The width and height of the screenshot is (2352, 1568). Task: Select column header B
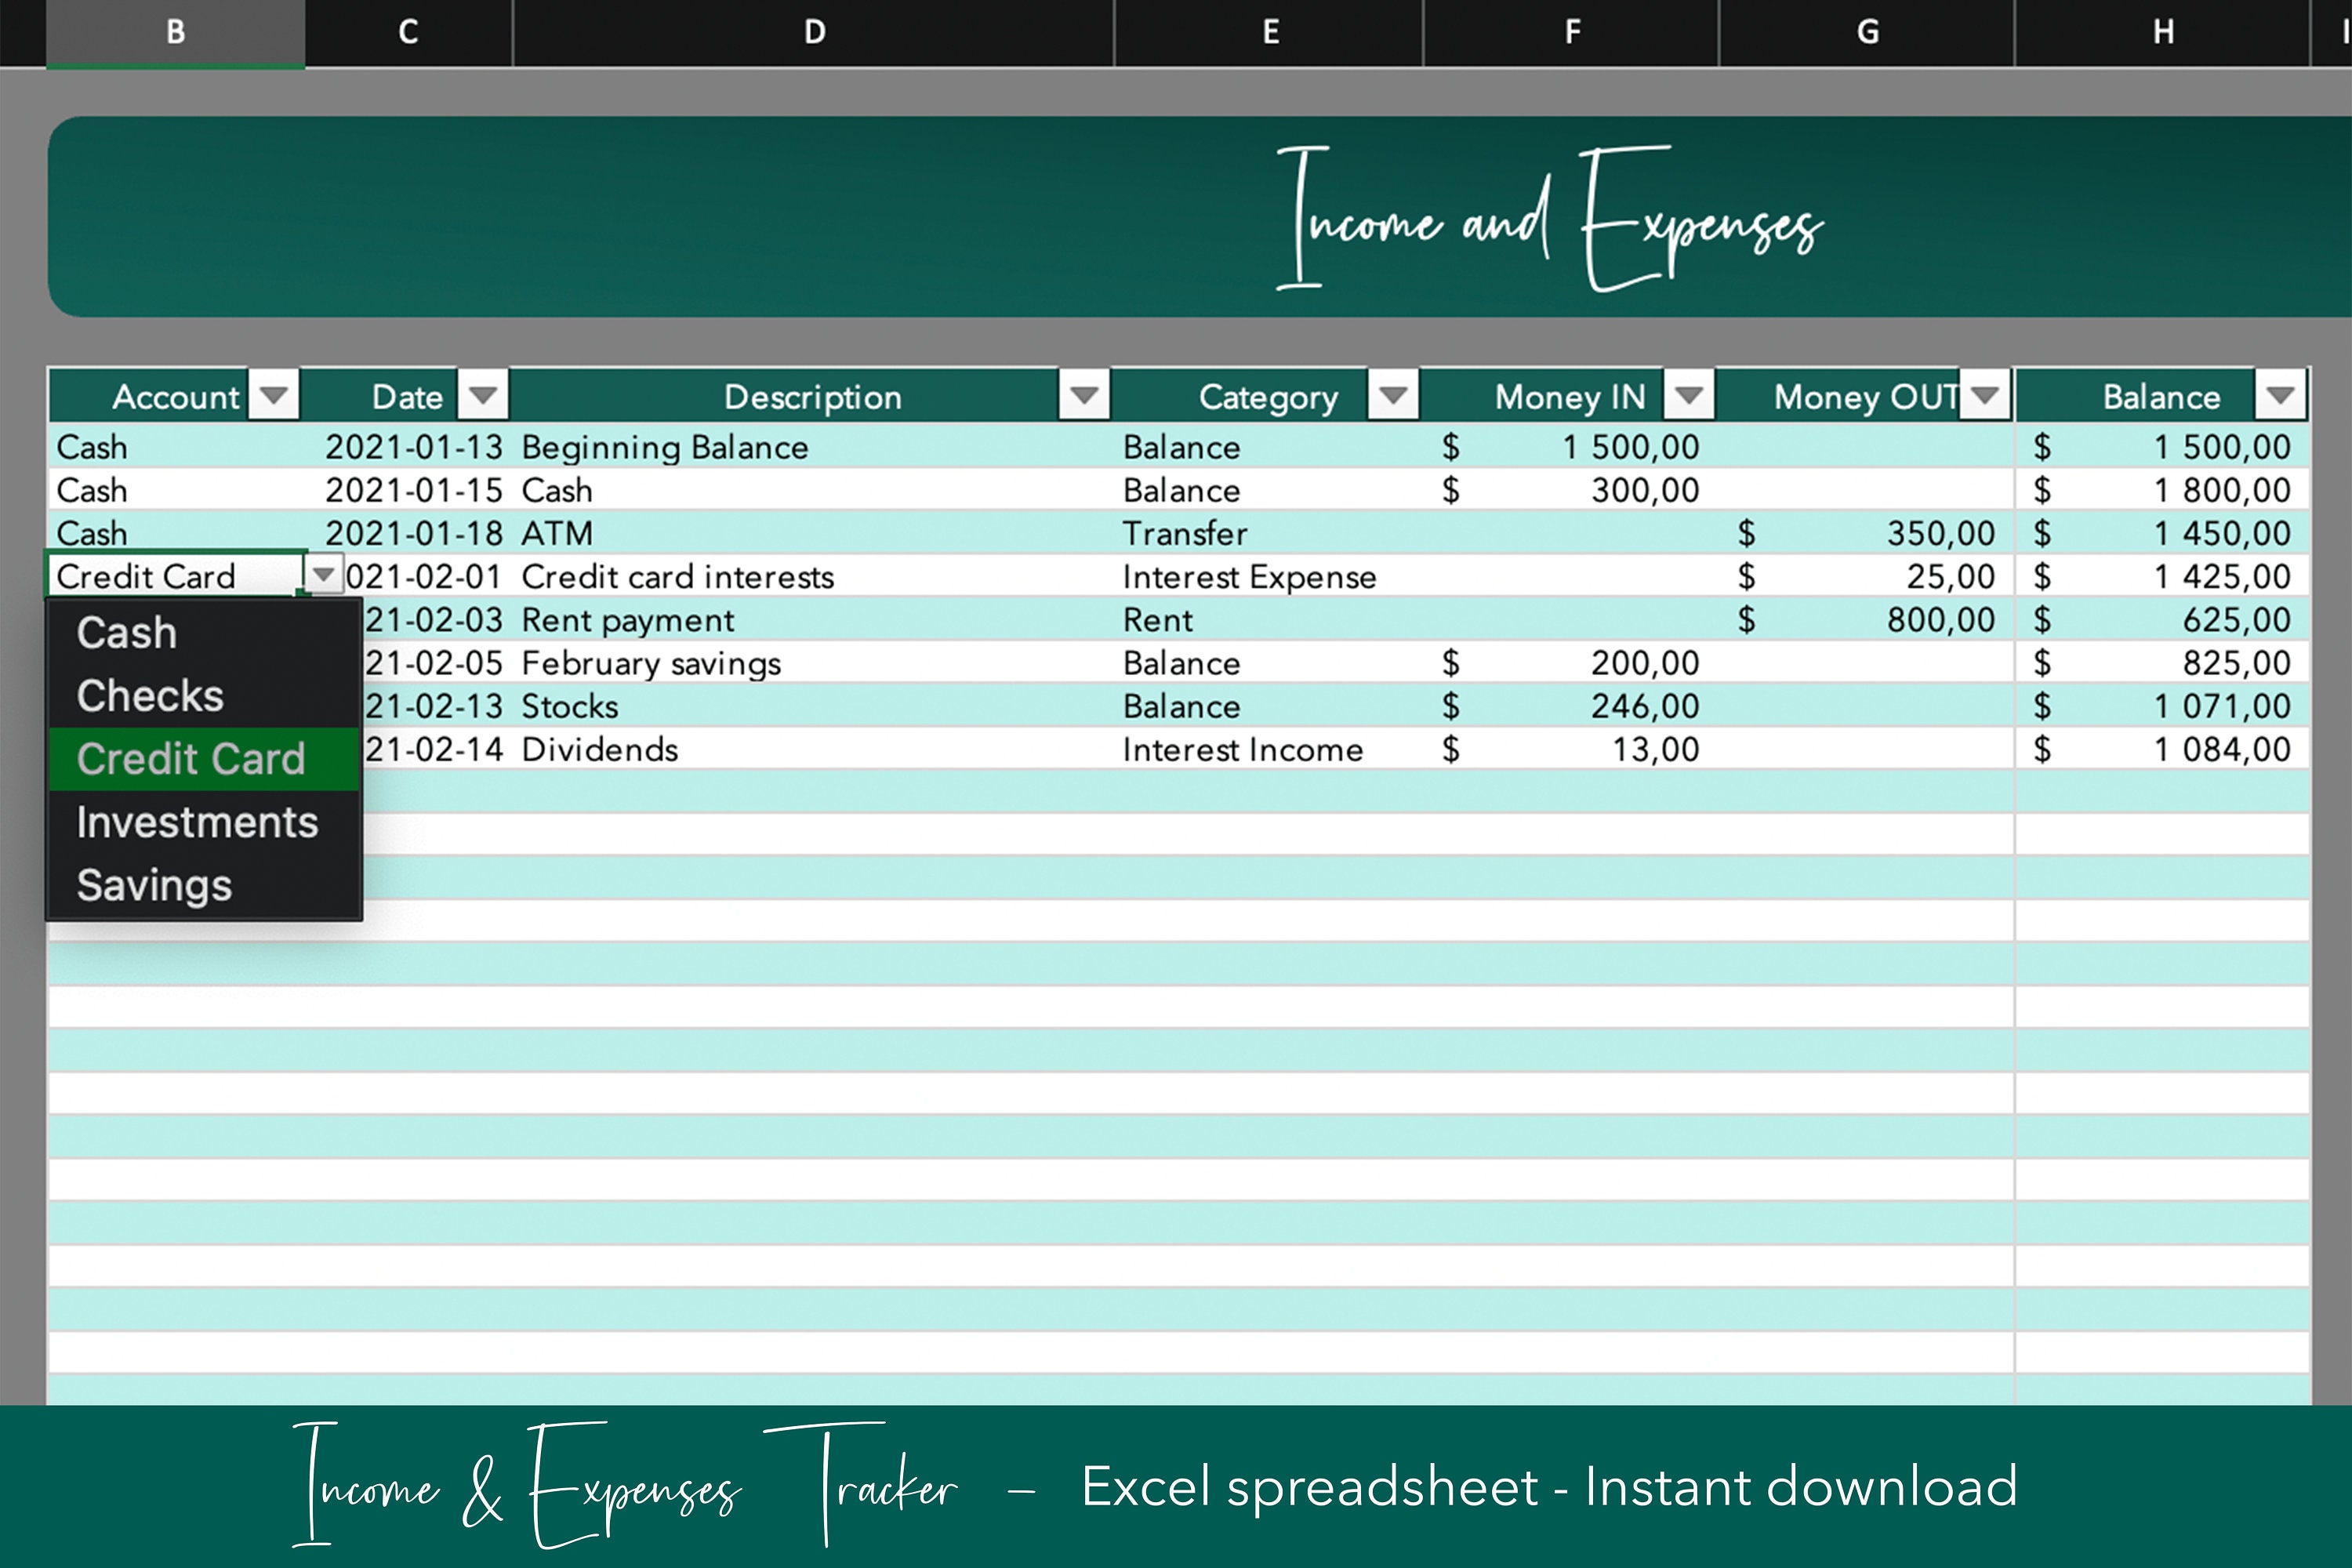tap(175, 31)
